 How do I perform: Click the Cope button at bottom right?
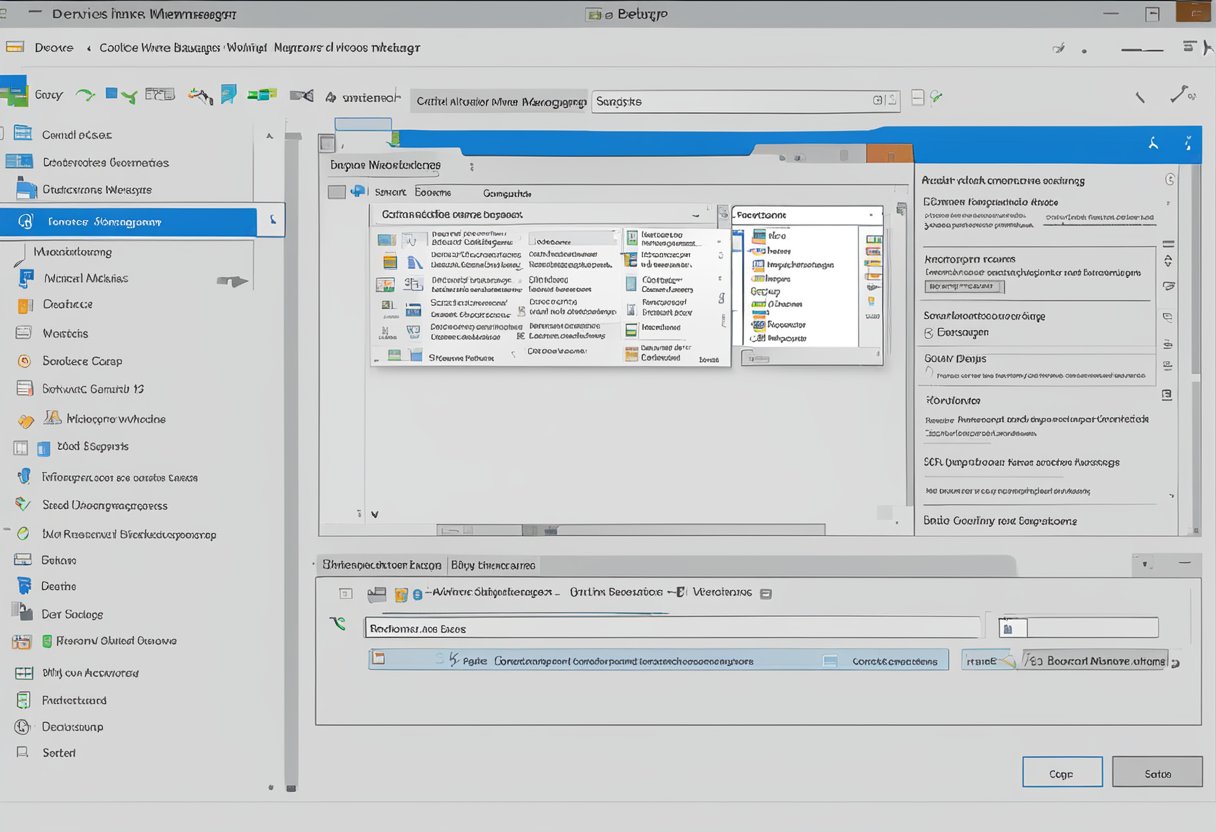[x=1061, y=773]
